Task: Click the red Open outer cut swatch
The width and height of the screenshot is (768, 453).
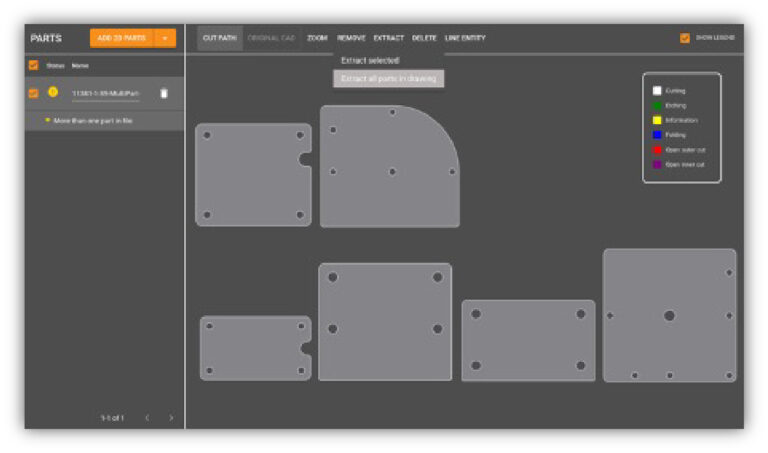Action: coord(657,150)
